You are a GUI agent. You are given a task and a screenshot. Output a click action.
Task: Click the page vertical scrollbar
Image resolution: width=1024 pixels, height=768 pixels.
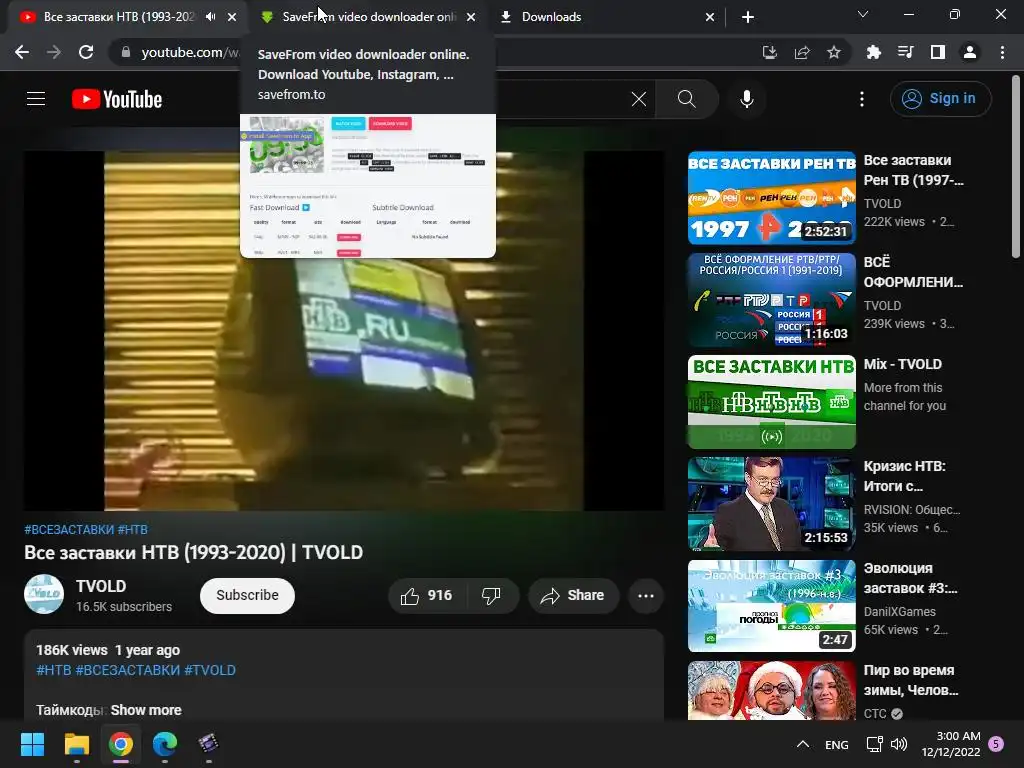1016,167
